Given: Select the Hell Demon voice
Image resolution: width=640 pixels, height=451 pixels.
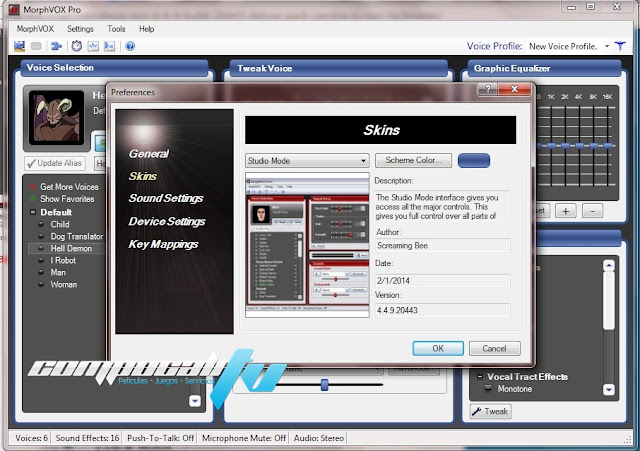Looking at the screenshot, I should click(x=71, y=248).
